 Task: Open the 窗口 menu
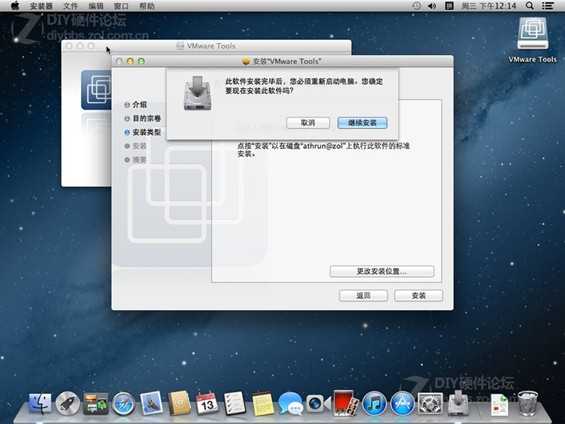tap(121, 6)
